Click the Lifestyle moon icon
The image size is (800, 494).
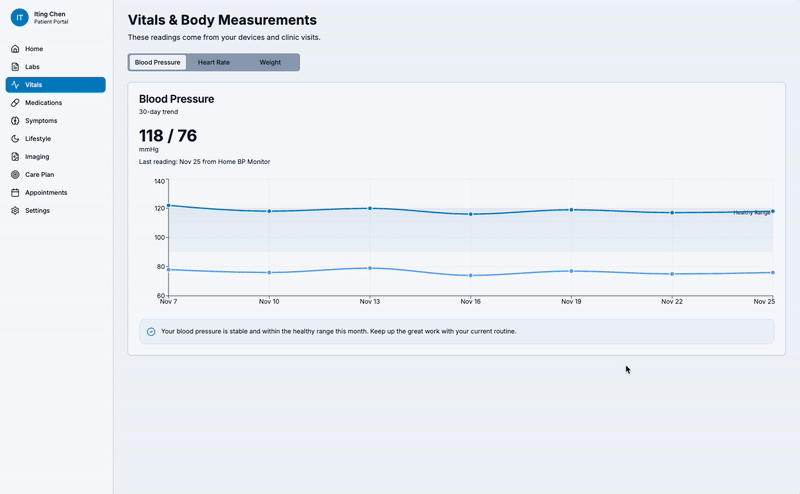point(15,139)
